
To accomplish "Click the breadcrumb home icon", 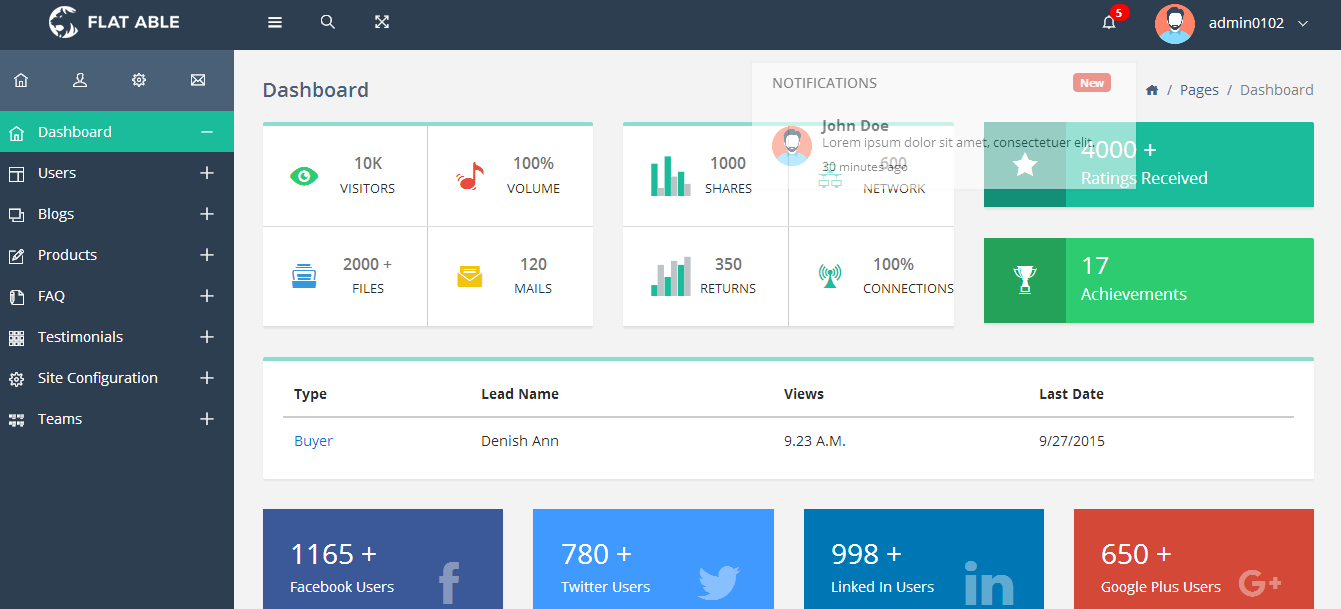I will pyautogui.click(x=1152, y=90).
